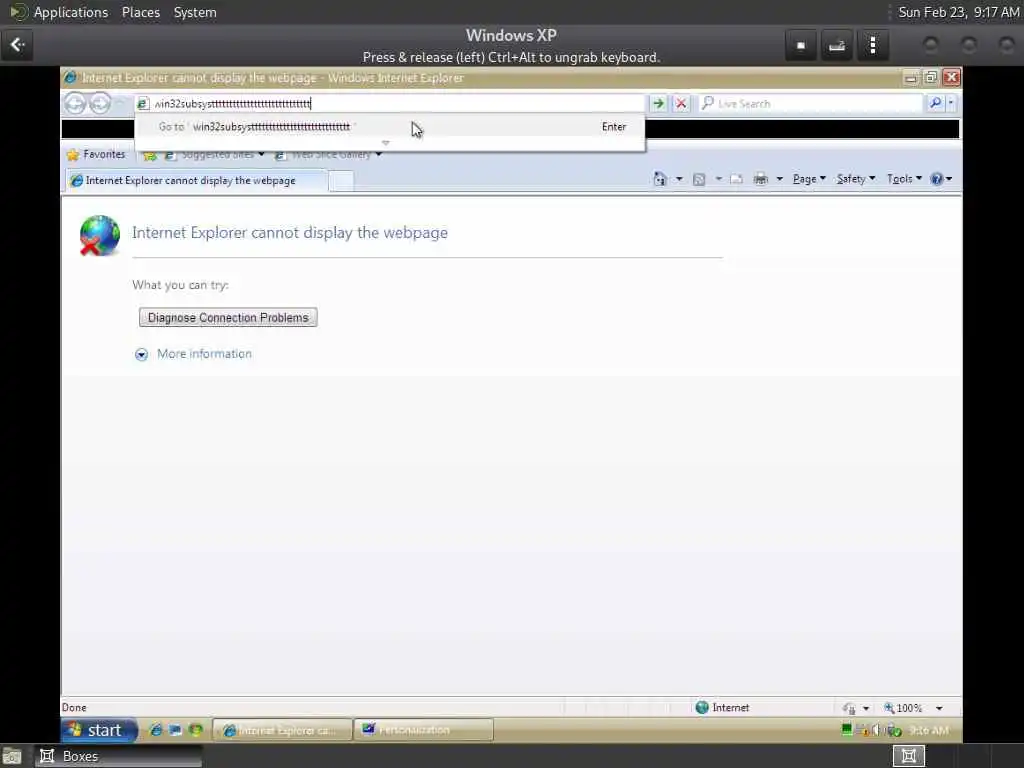Image resolution: width=1024 pixels, height=768 pixels.
Task: Click the green Go arrow button
Action: (x=658, y=103)
